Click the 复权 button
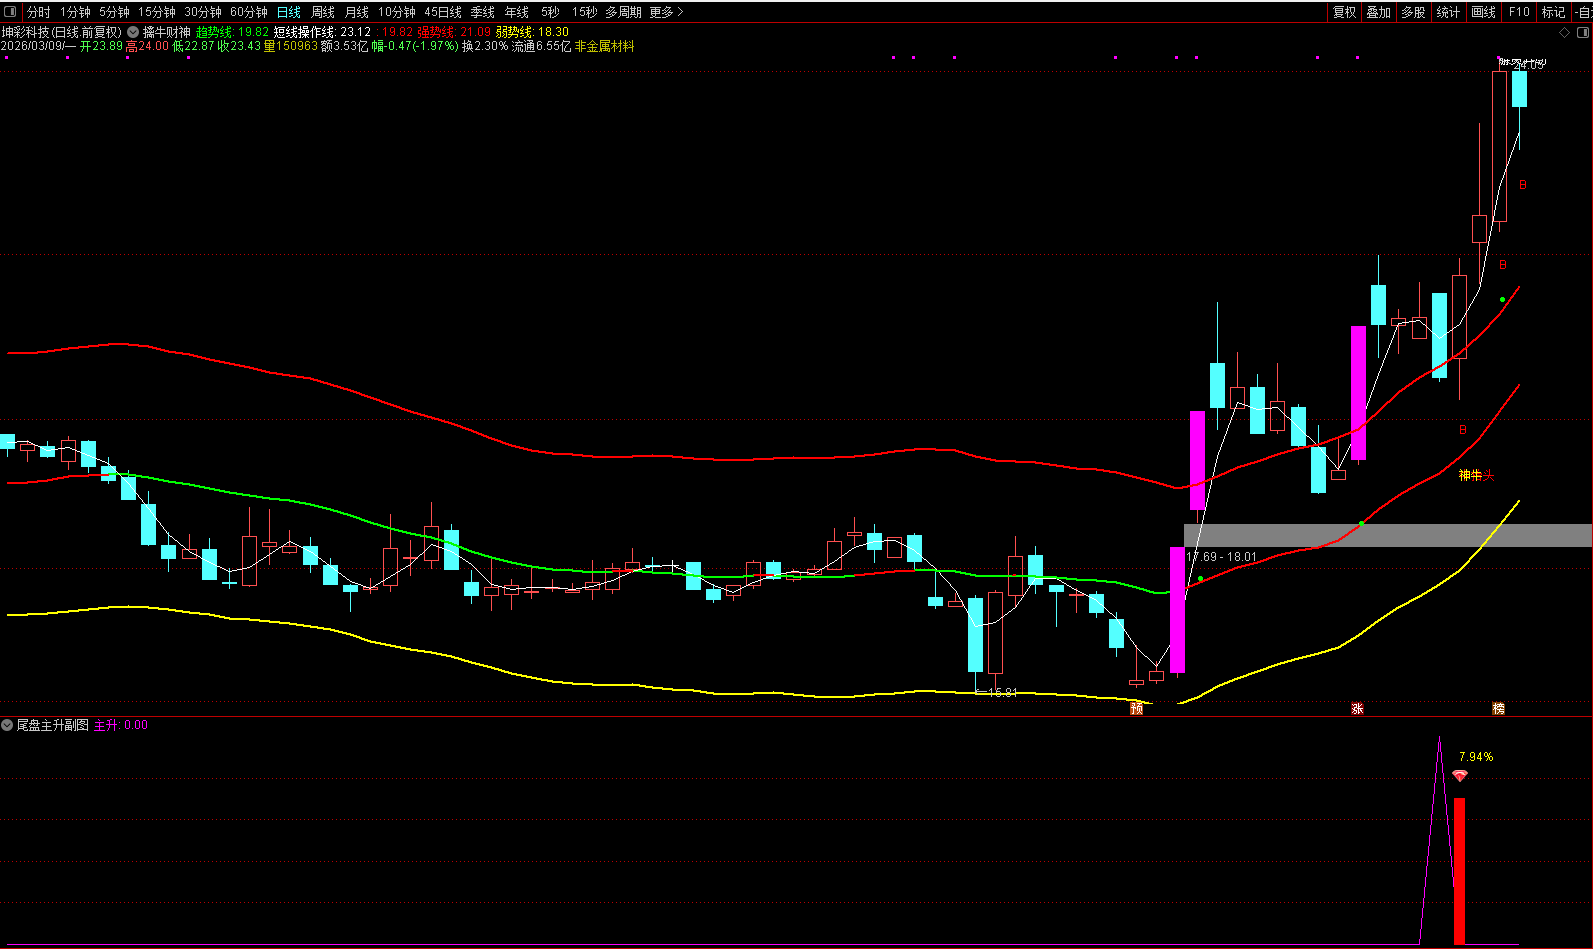The image size is (1593, 949). point(1345,12)
